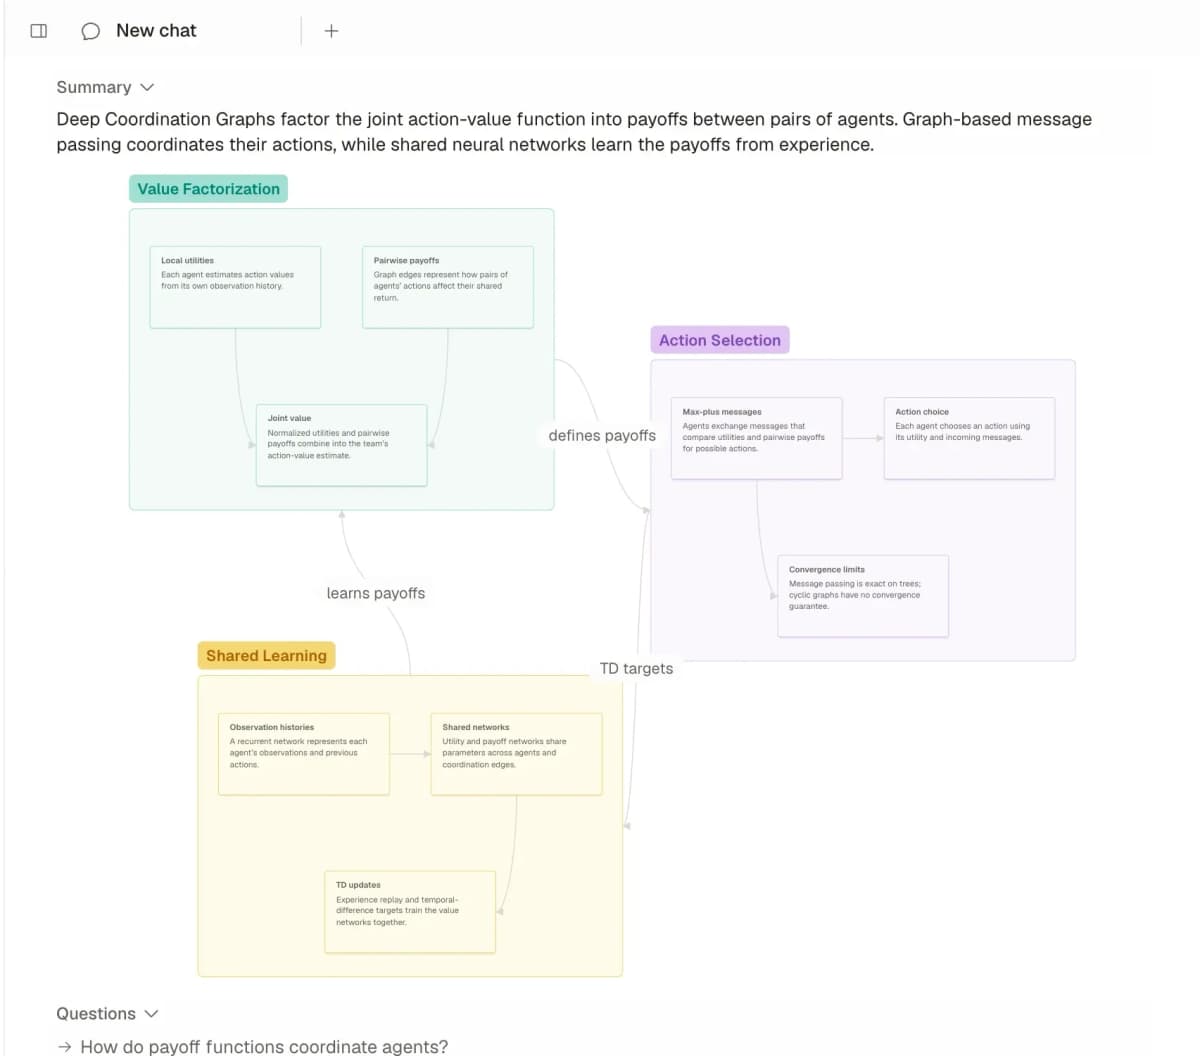The width and height of the screenshot is (1200, 1056).
Task: Click the Shared networks node
Action: pos(517,754)
